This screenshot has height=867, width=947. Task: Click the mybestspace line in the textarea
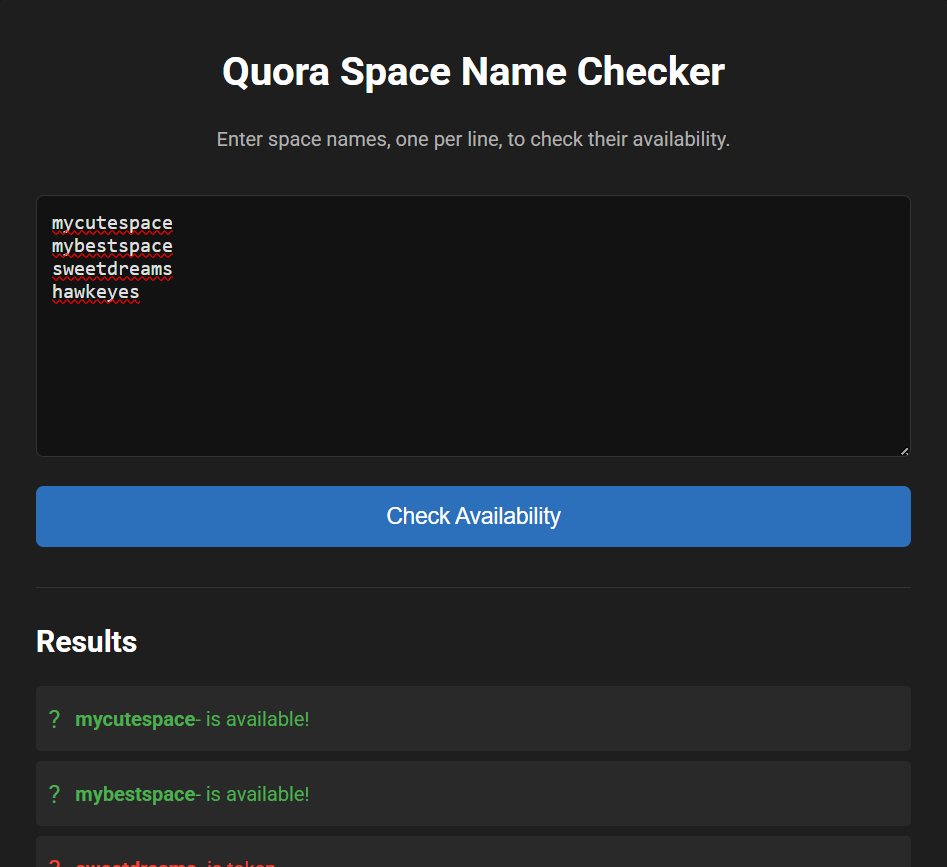[x=112, y=246]
